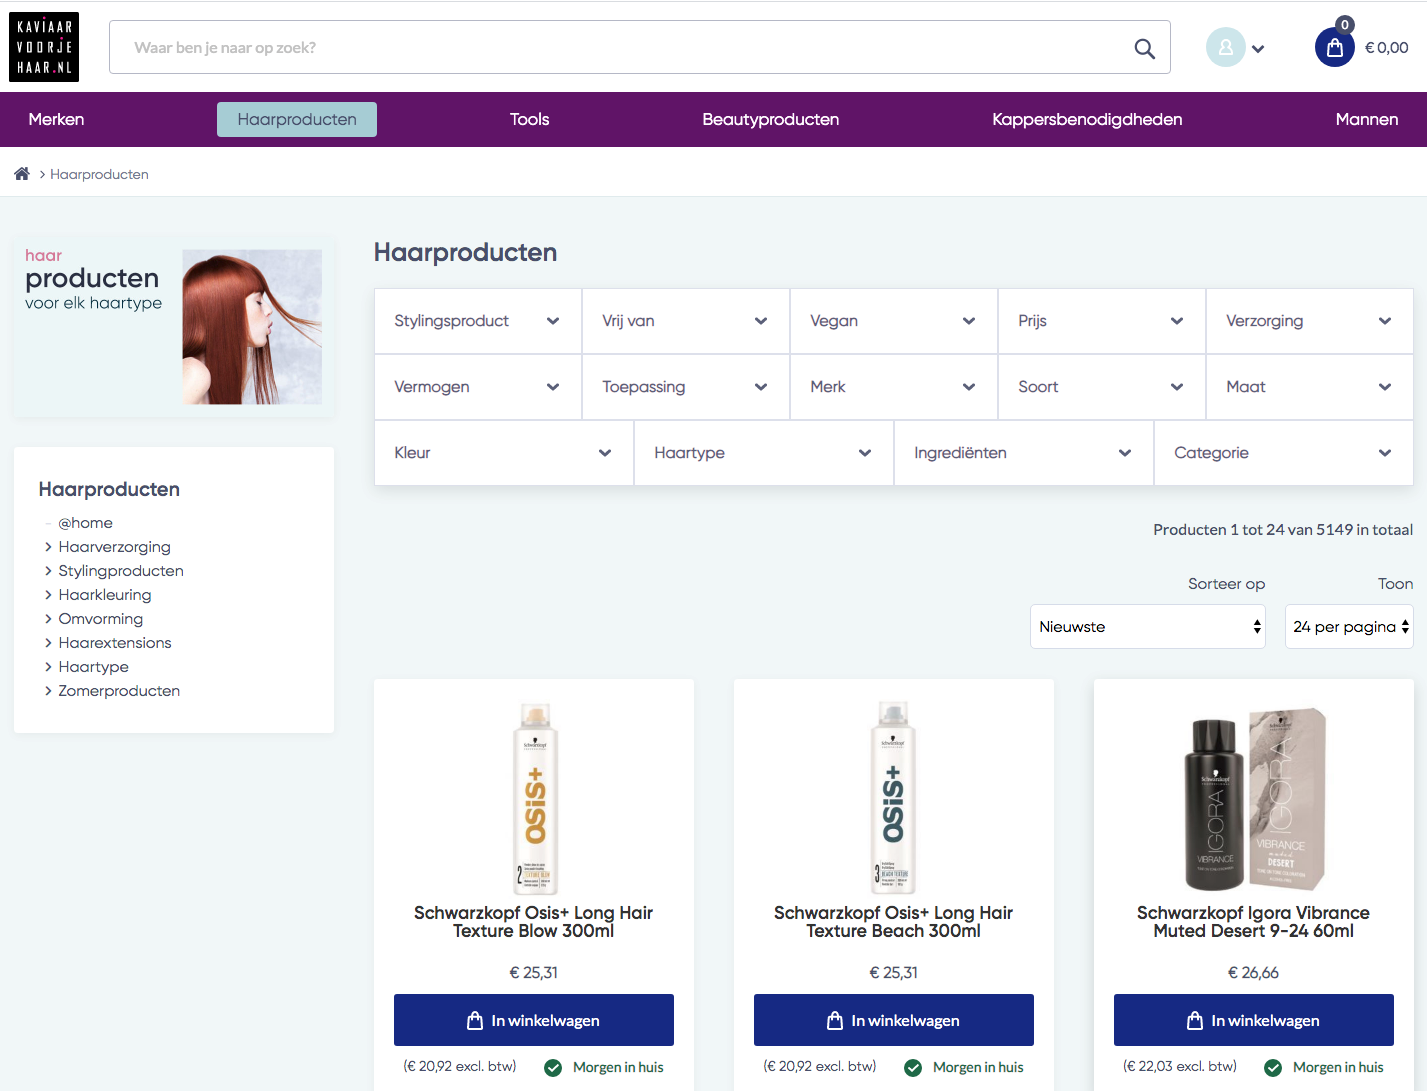
Task: Open the user account icon
Action: [x=1225, y=47]
